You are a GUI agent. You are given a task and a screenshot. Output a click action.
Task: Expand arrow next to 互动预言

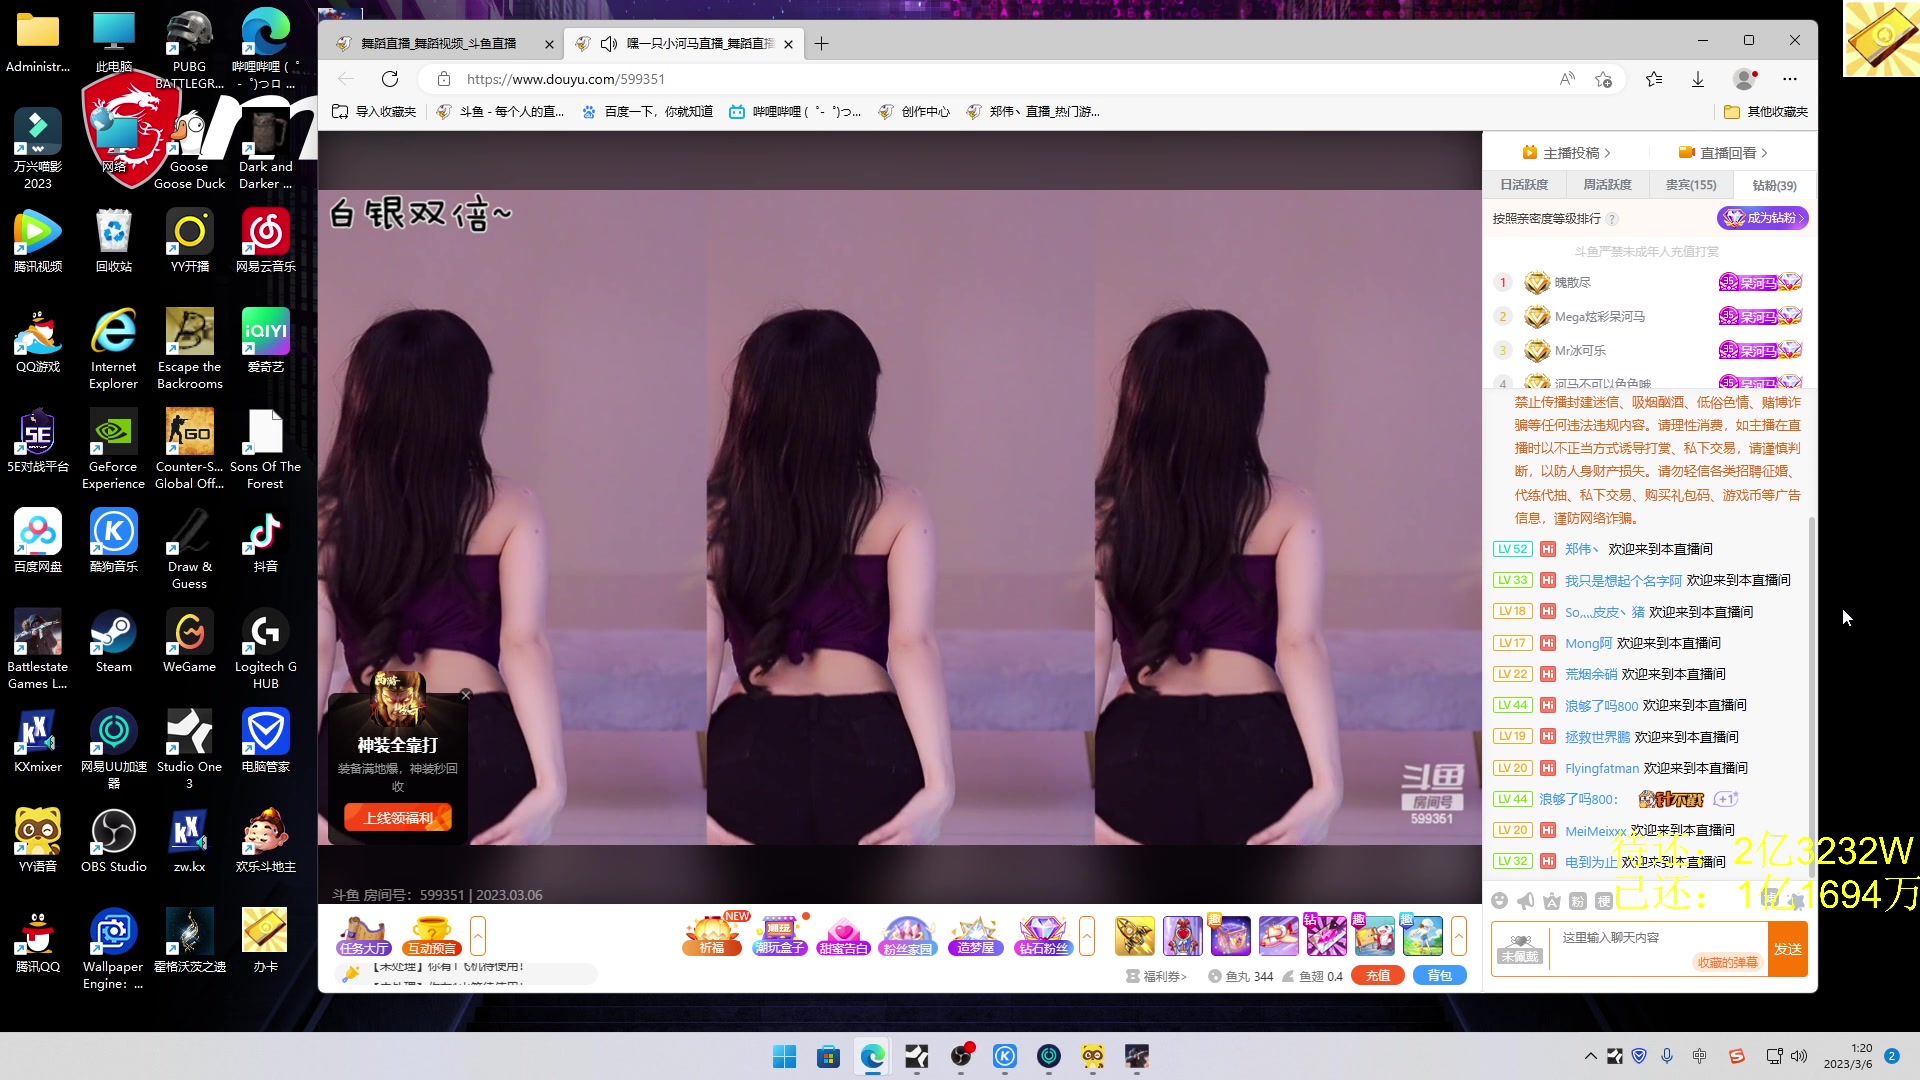click(x=478, y=936)
